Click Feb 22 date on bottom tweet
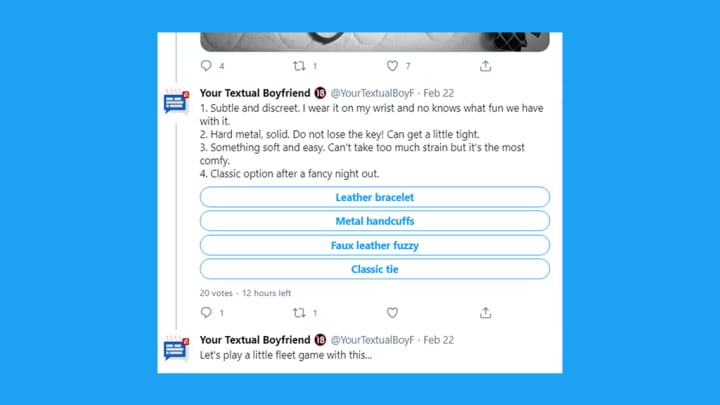The width and height of the screenshot is (720, 405). click(x=439, y=340)
